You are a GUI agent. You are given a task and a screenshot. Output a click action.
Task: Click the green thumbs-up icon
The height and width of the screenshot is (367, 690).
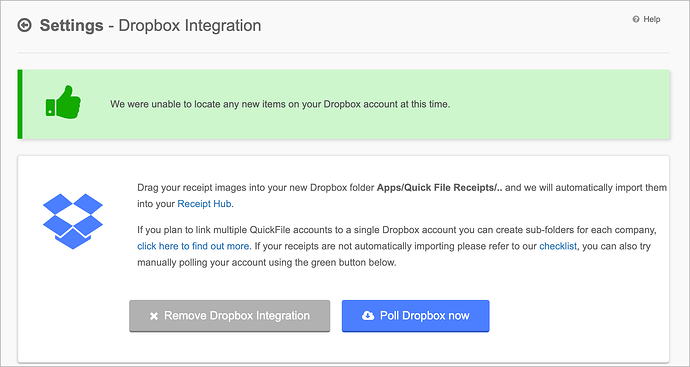(63, 102)
